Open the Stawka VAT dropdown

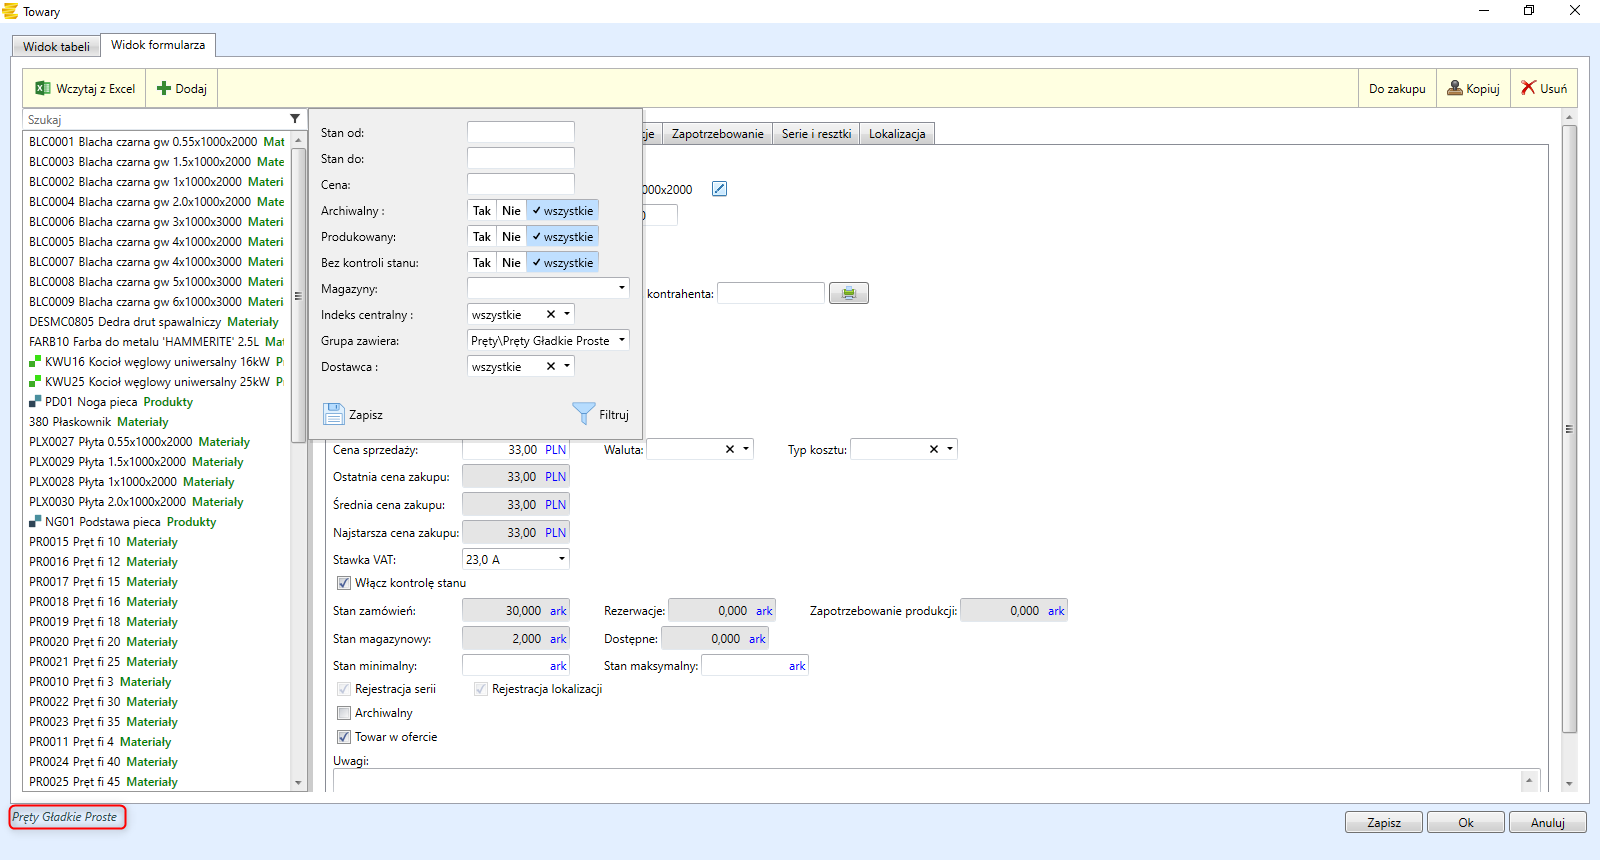coord(561,559)
